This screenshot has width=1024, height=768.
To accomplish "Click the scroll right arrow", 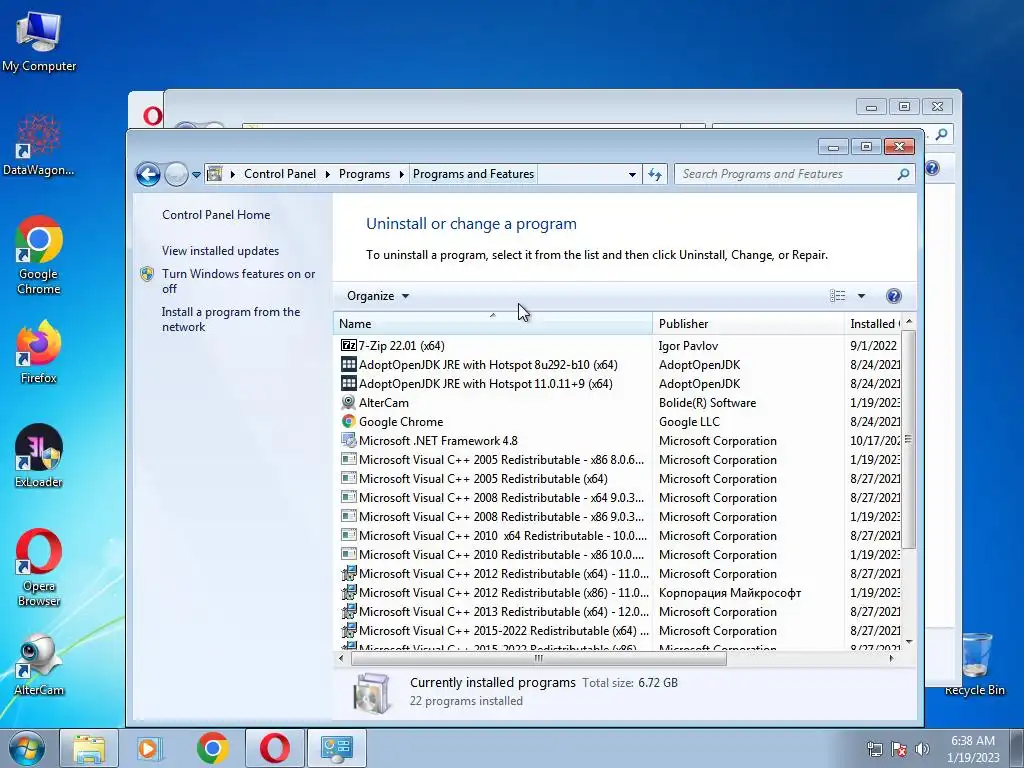I will tap(891, 658).
